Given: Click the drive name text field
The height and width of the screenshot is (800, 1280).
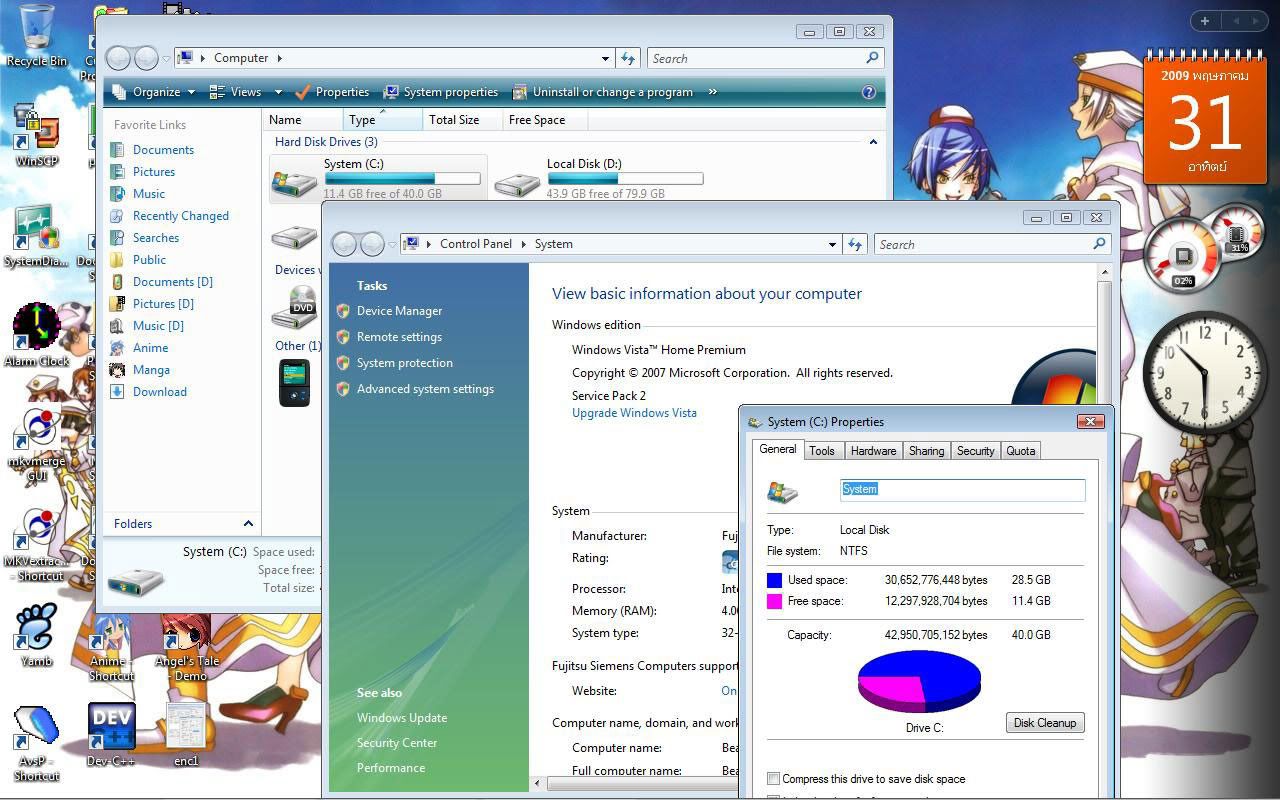Looking at the screenshot, I should pos(962,489).
